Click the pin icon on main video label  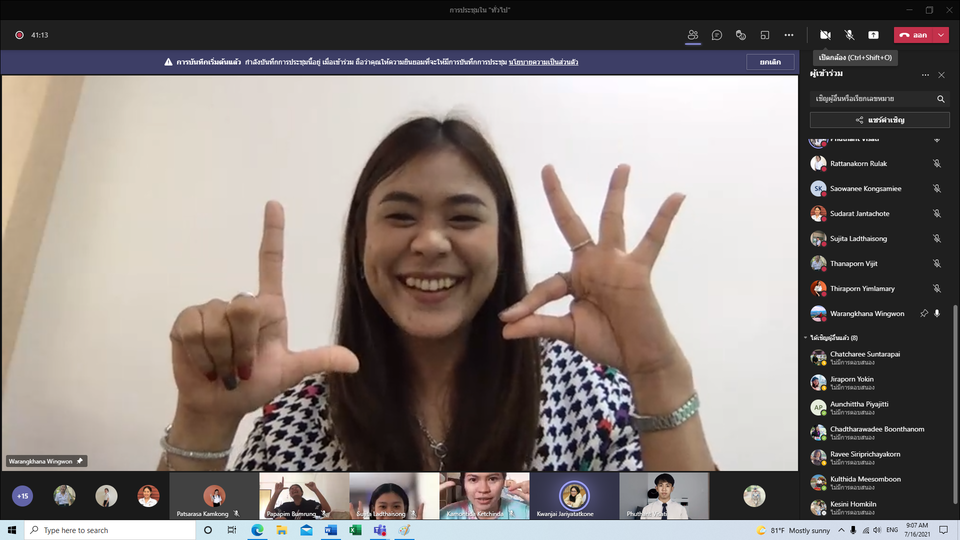pos(80,461)
